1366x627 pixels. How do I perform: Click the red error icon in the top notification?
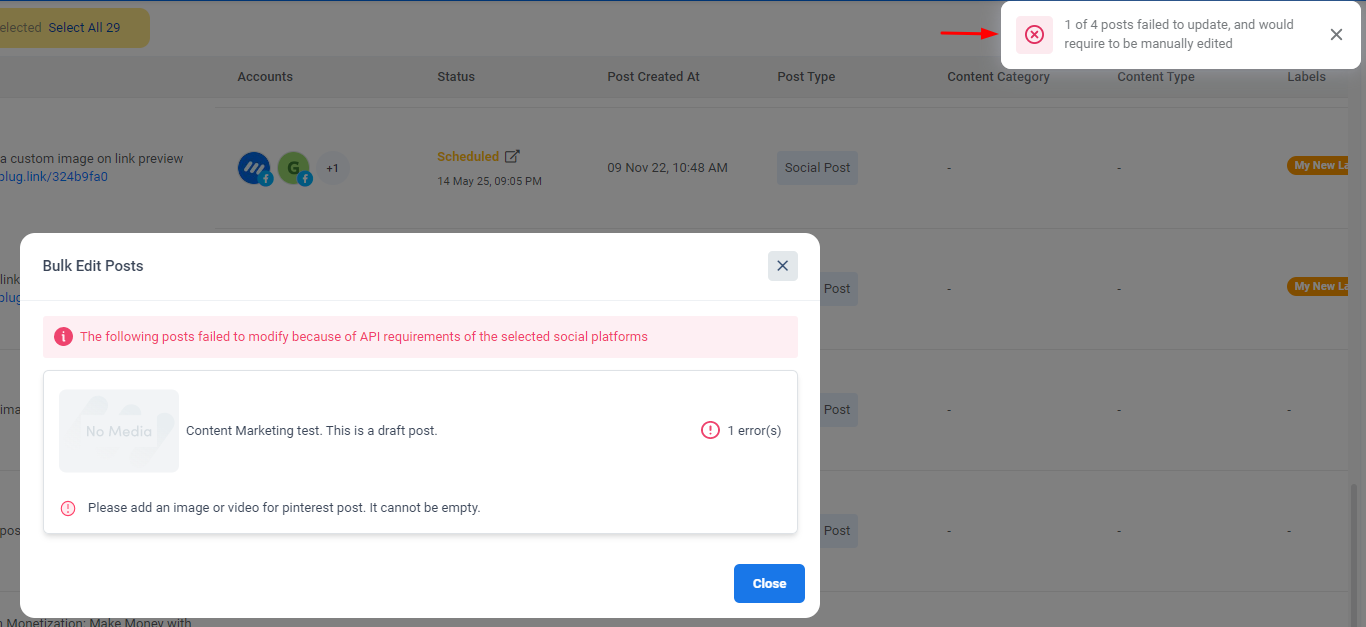1034,35
